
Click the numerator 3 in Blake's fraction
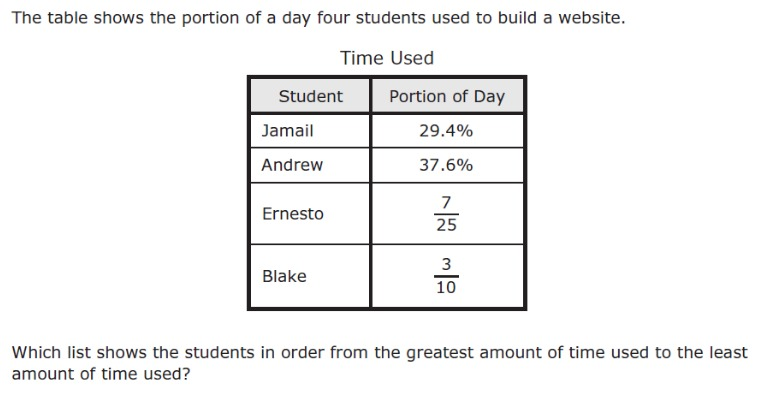tap(446, 265)
